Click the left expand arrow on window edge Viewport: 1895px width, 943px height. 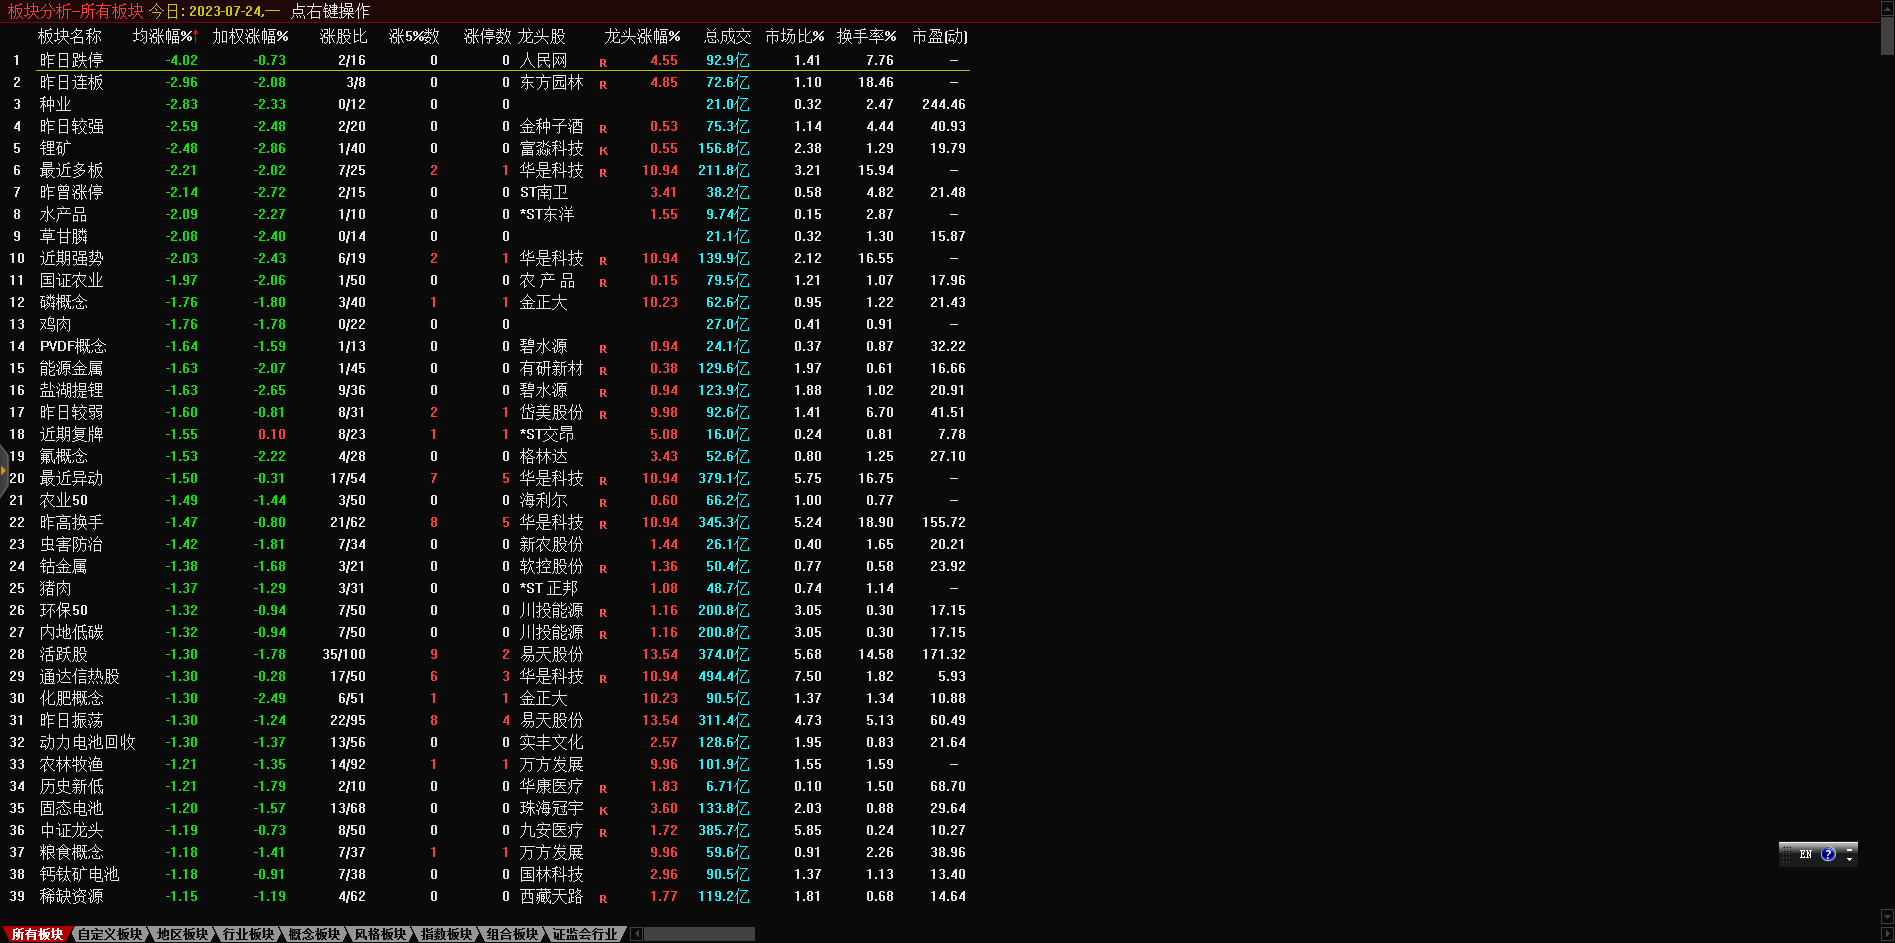[4, 470]
